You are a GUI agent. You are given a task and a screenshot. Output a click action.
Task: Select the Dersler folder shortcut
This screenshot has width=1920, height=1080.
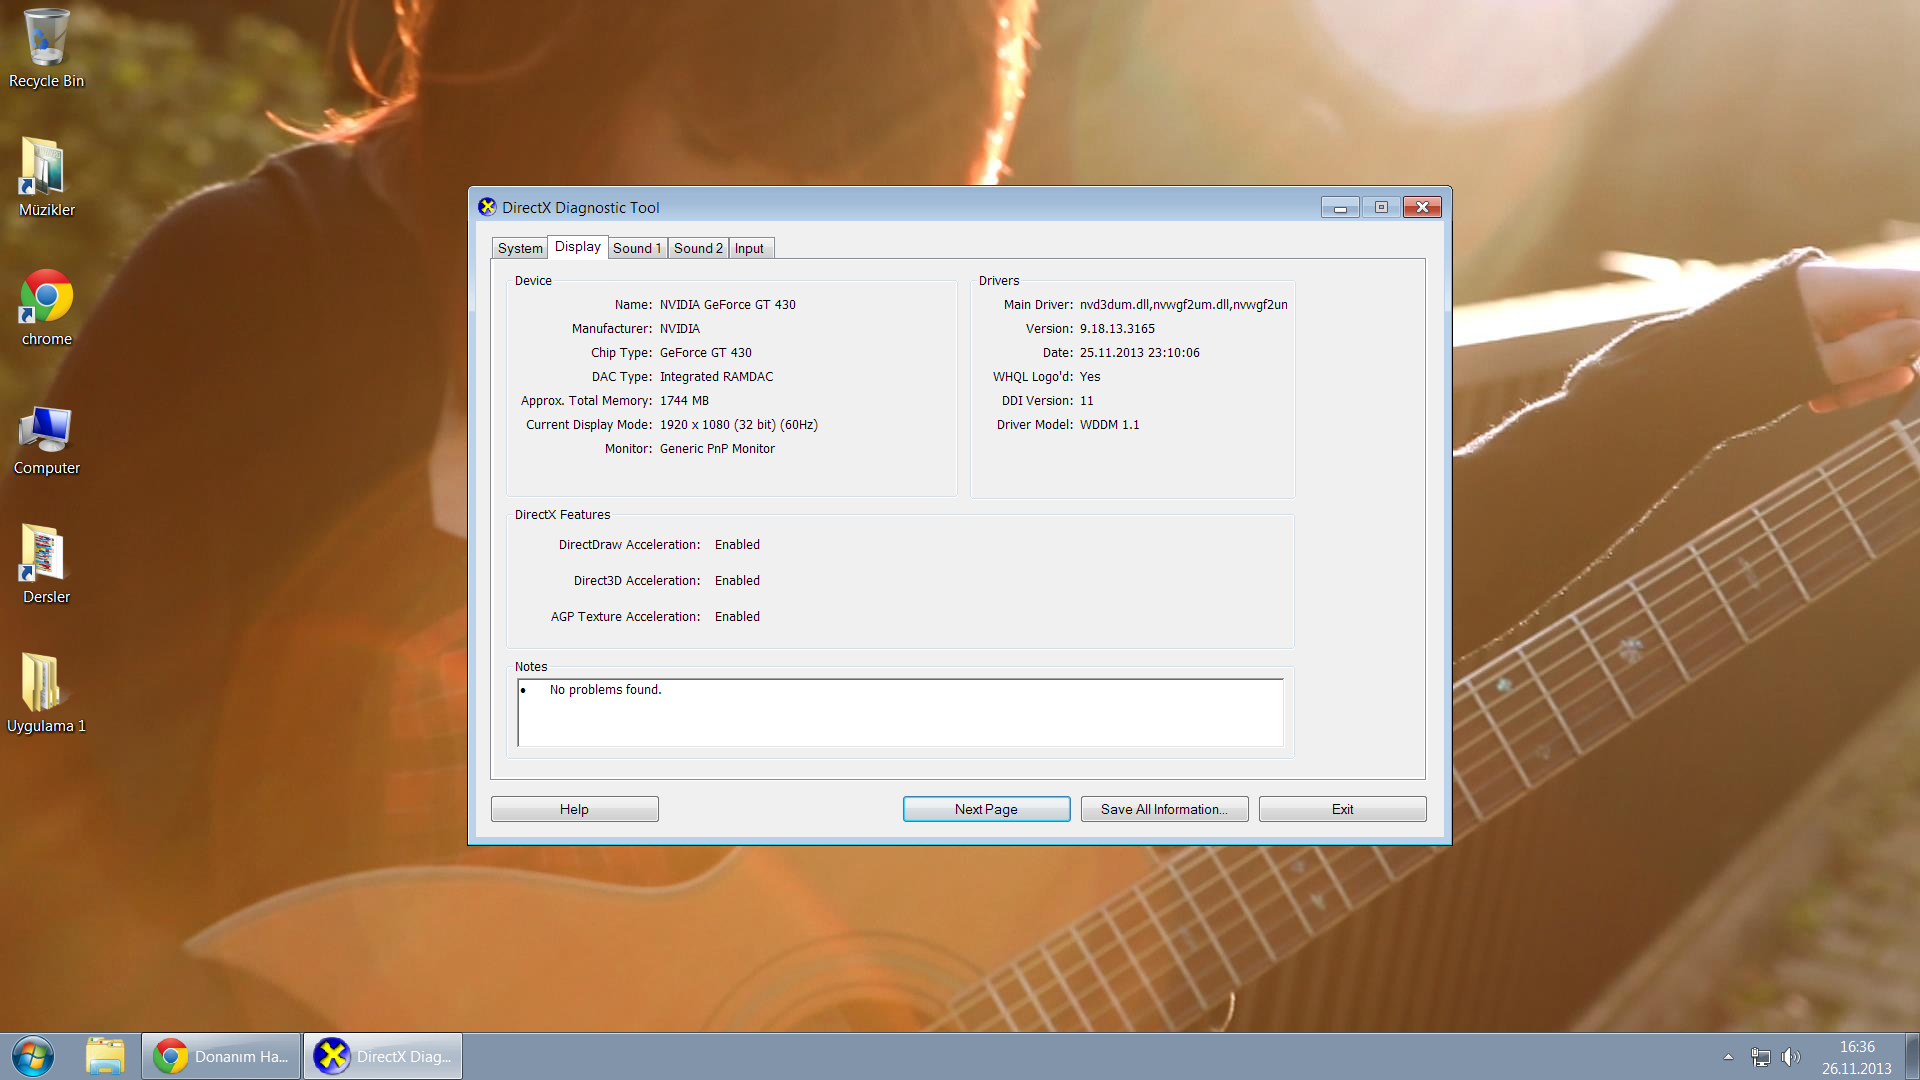(46, 564)
